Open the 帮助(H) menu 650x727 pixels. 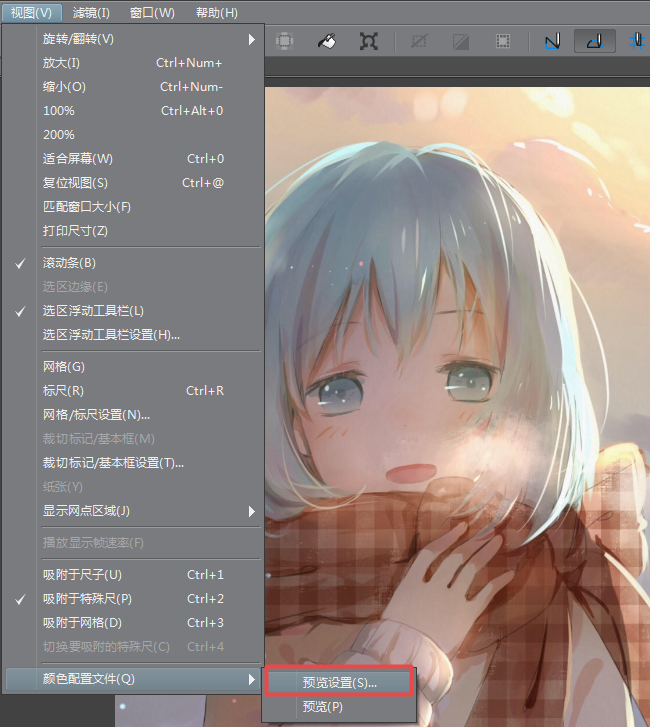(217, 13)
